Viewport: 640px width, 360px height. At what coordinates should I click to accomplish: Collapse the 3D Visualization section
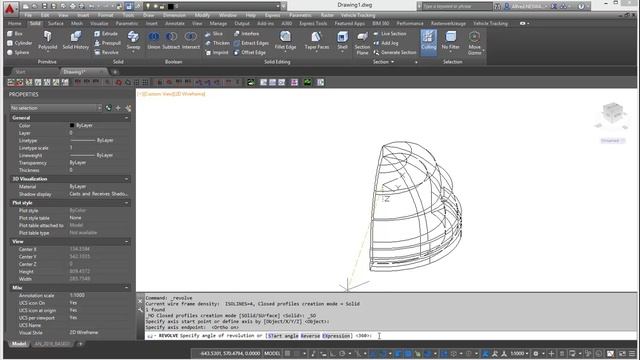pos(126,179)
